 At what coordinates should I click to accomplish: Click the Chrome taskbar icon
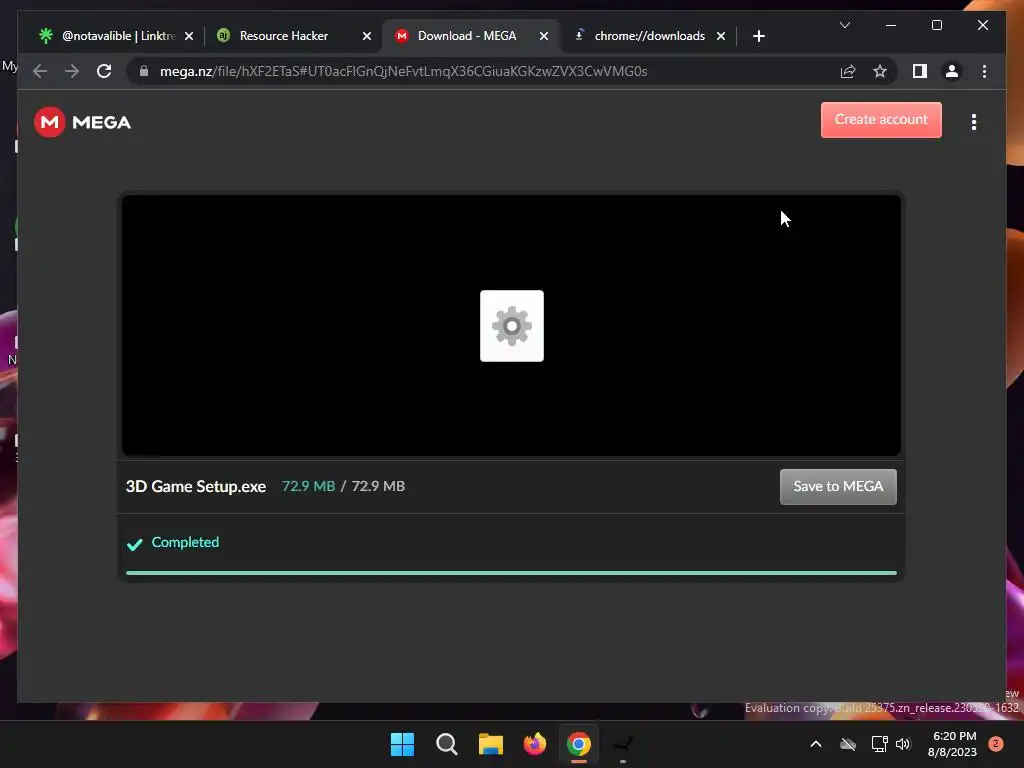coord(579,744)
